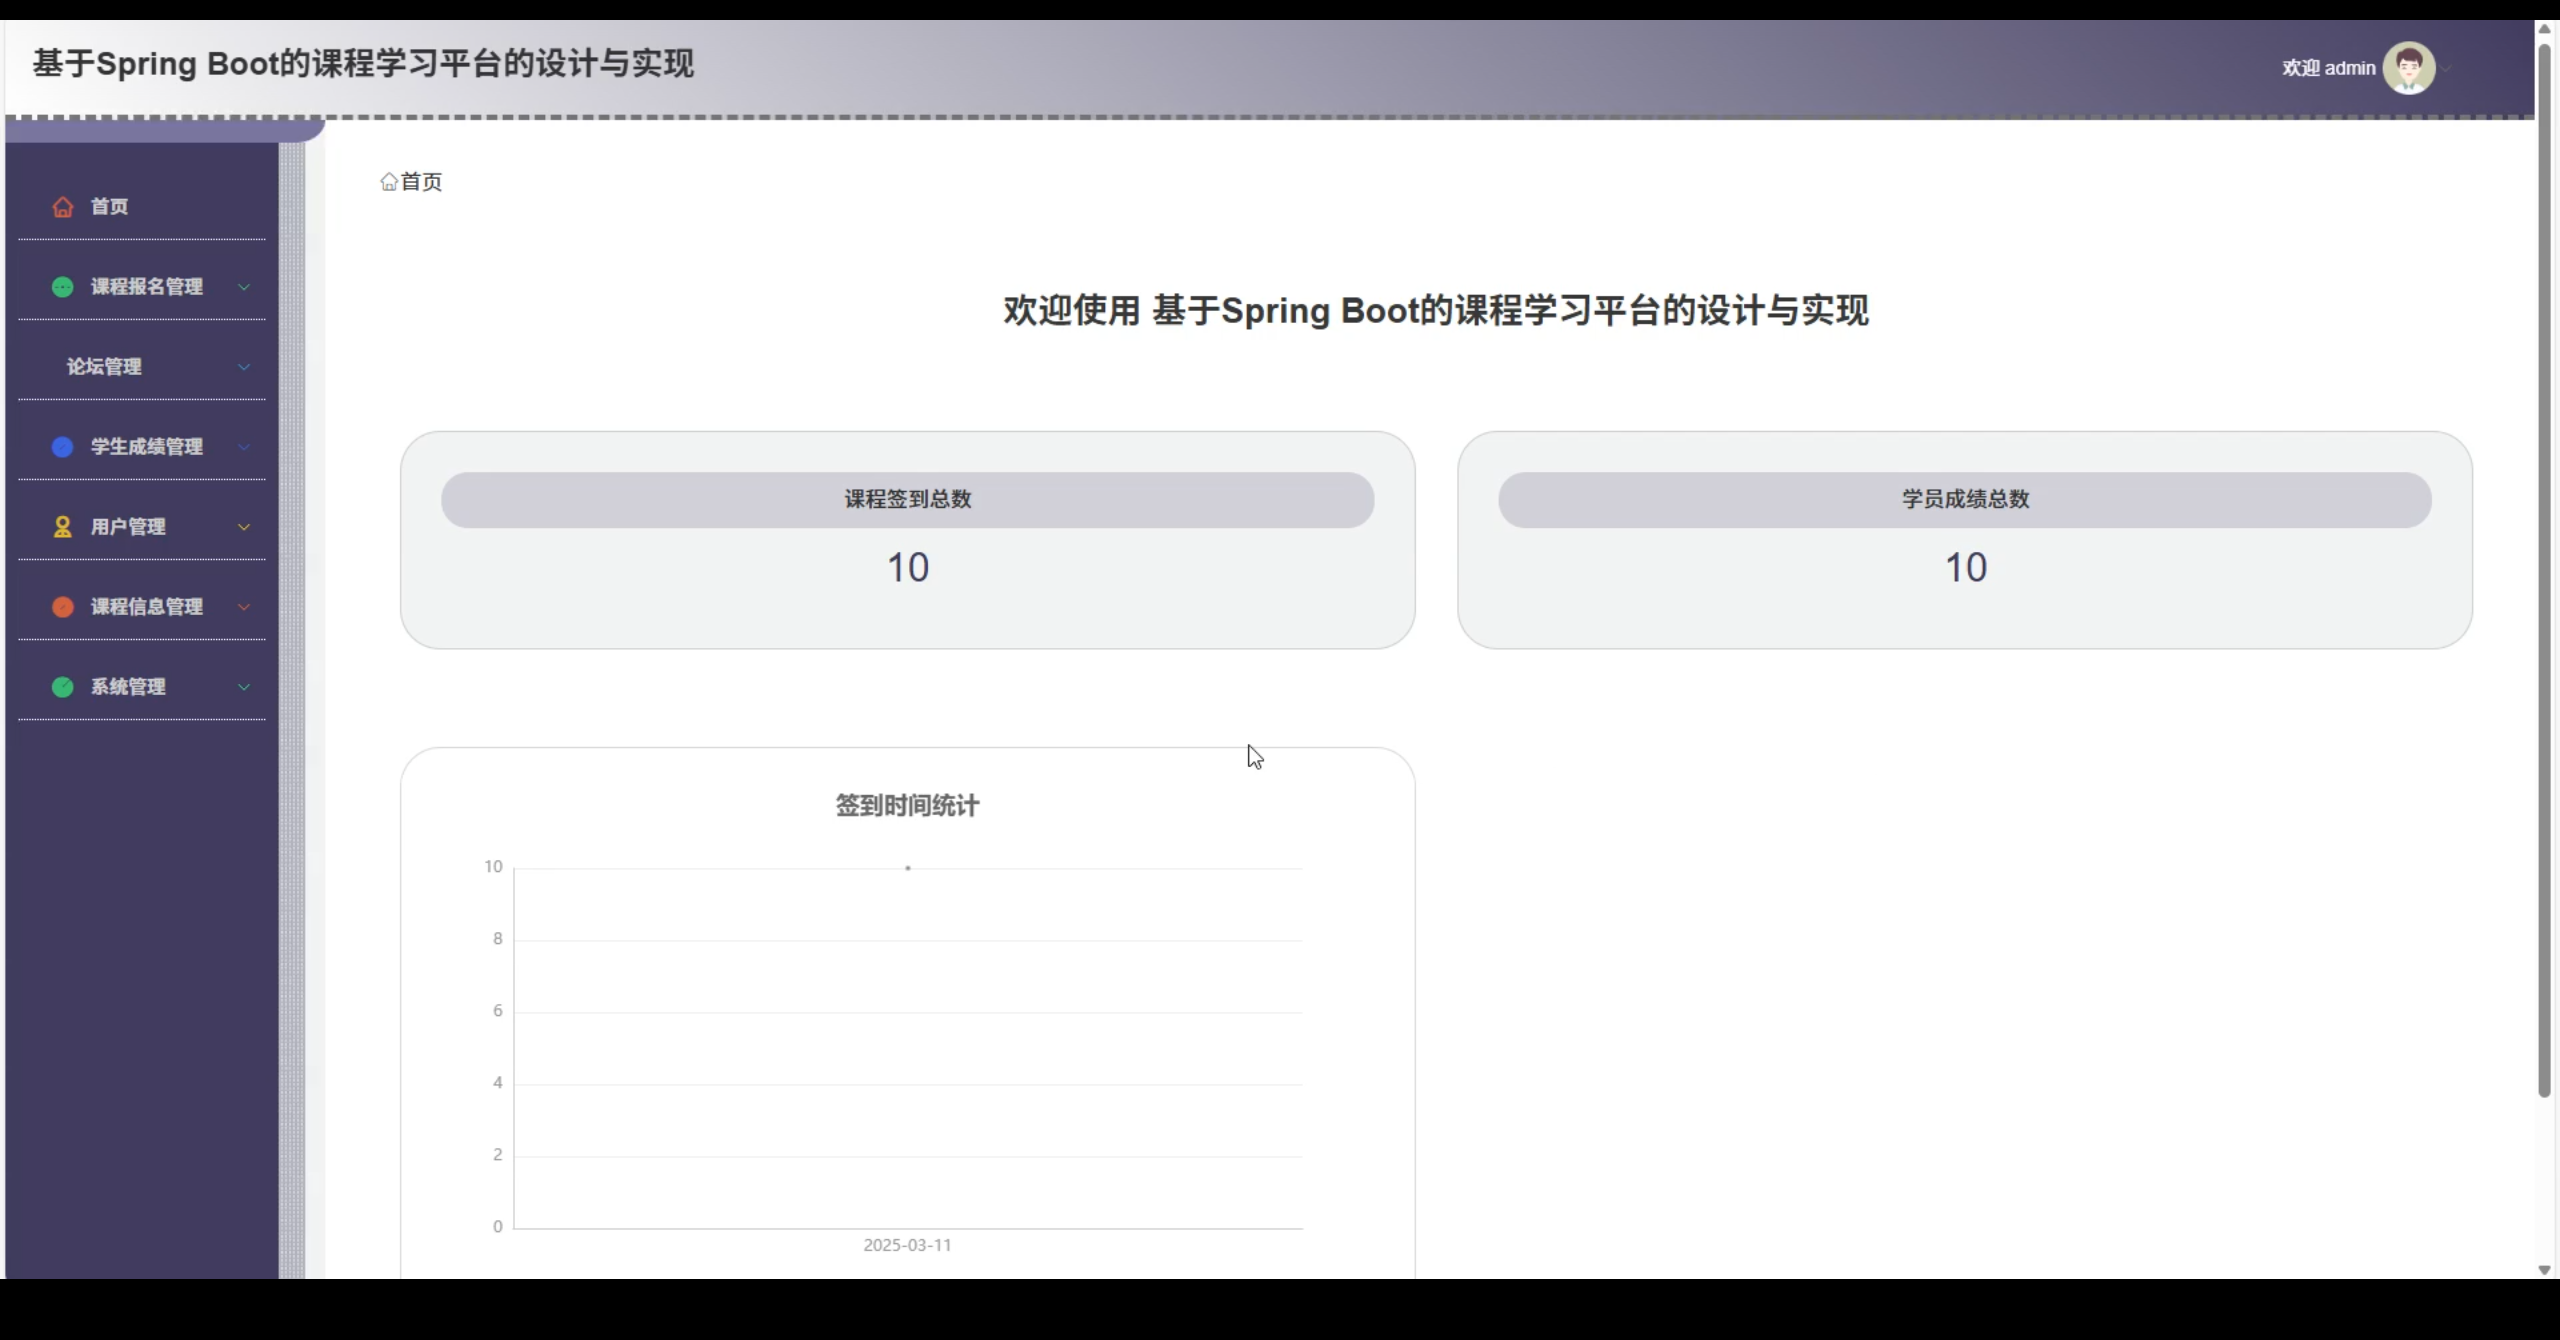Expand 系统管理 chevron arrow
This screenshot has height=1340, width=2560.
(x=244, y=687)
